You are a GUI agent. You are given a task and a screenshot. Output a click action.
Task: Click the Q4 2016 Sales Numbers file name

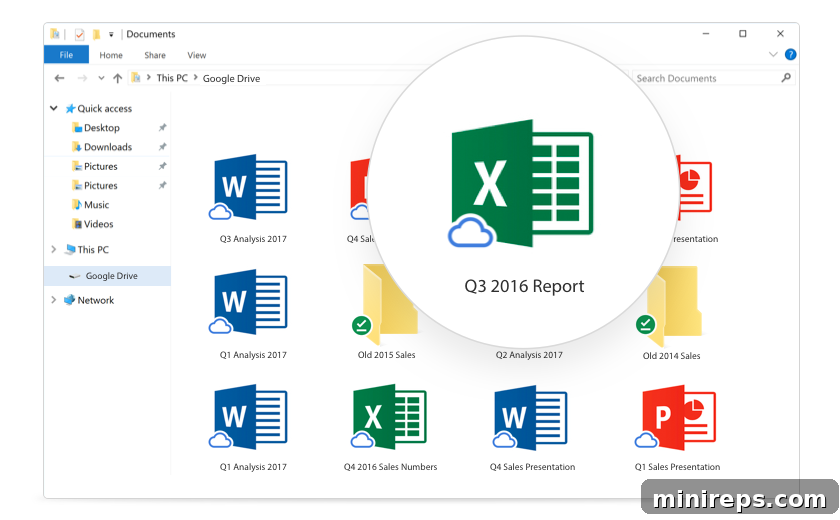click(390, 467)
